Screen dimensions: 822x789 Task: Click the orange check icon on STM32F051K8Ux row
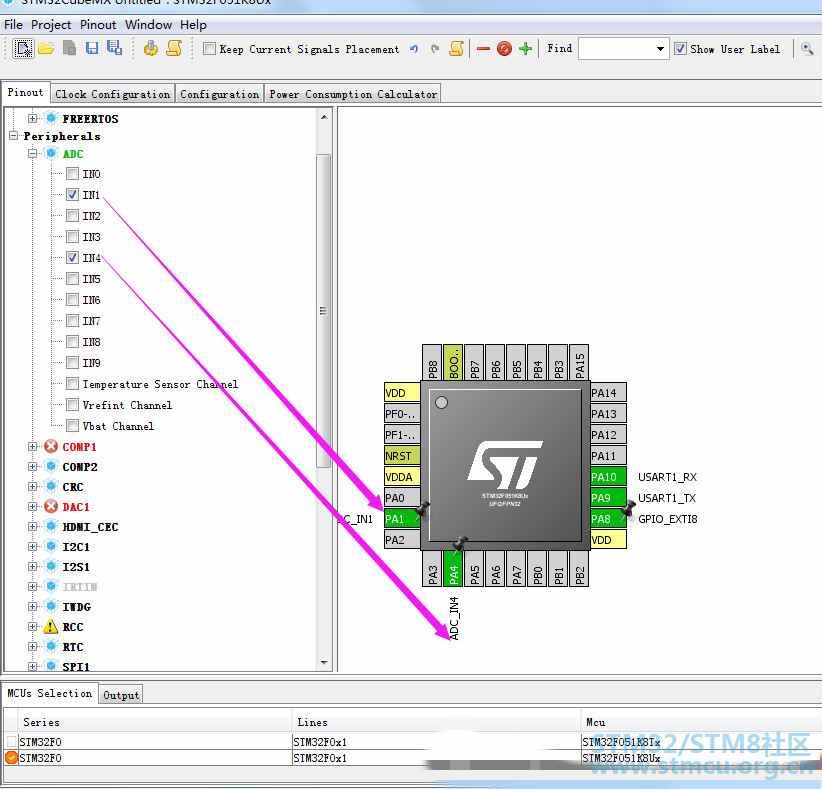pyautogui.click(x=11, y=758)
